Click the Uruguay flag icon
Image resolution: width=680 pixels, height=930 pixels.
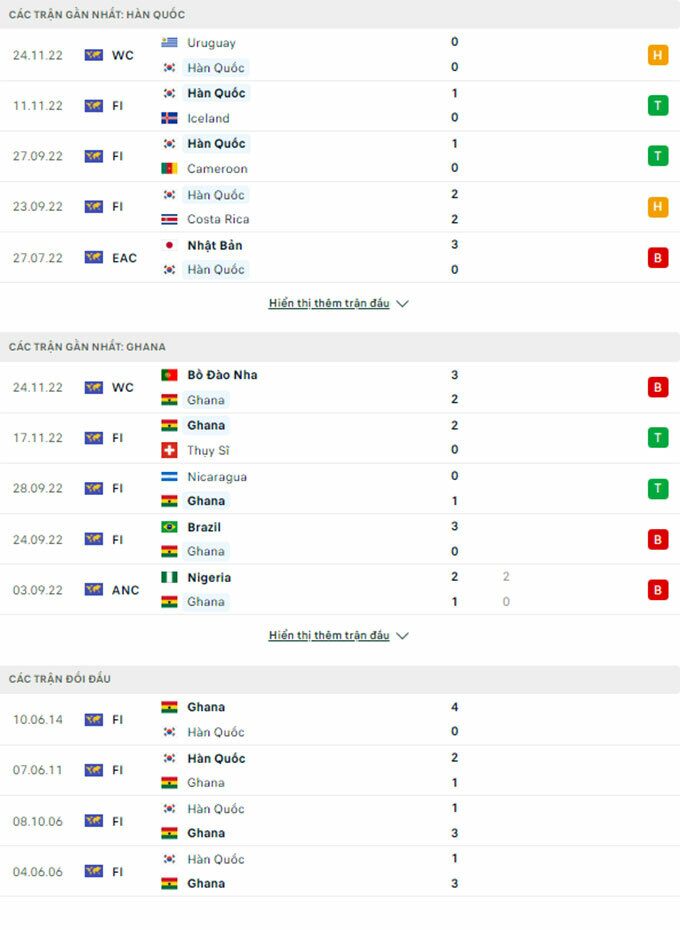click(x=169, y=43)
